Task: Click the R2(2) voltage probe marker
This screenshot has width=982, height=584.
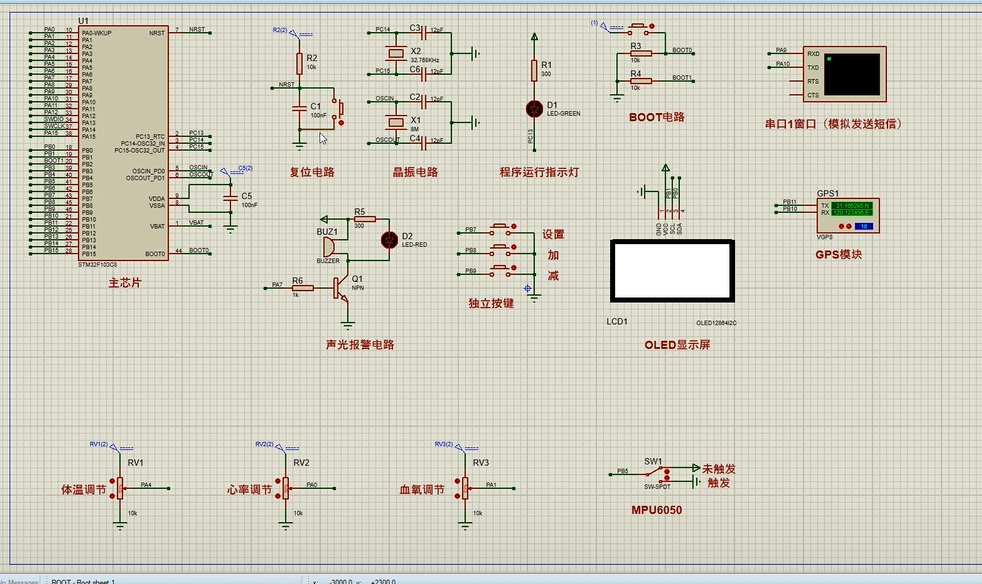Action: [292, 31]
